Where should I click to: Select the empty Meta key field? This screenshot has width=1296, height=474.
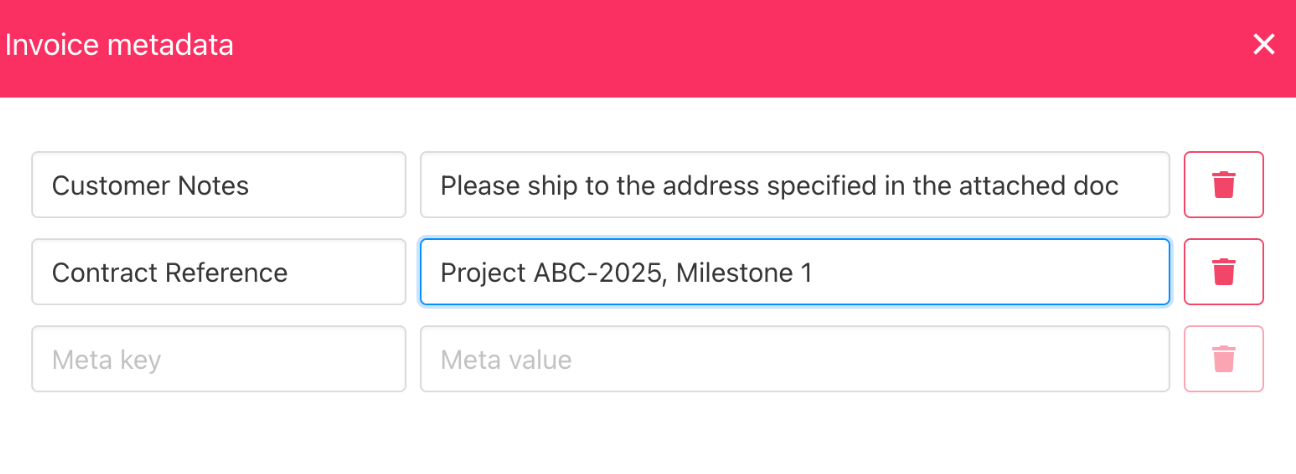(x=219, y=359)
